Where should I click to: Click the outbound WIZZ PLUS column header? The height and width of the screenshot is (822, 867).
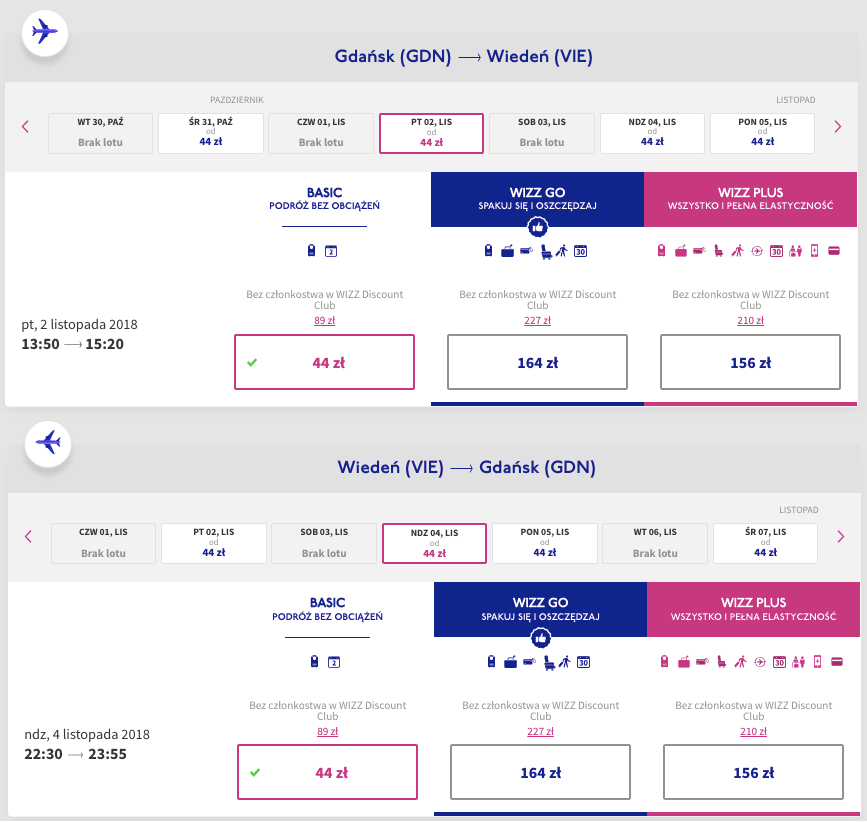coord(750,200)
